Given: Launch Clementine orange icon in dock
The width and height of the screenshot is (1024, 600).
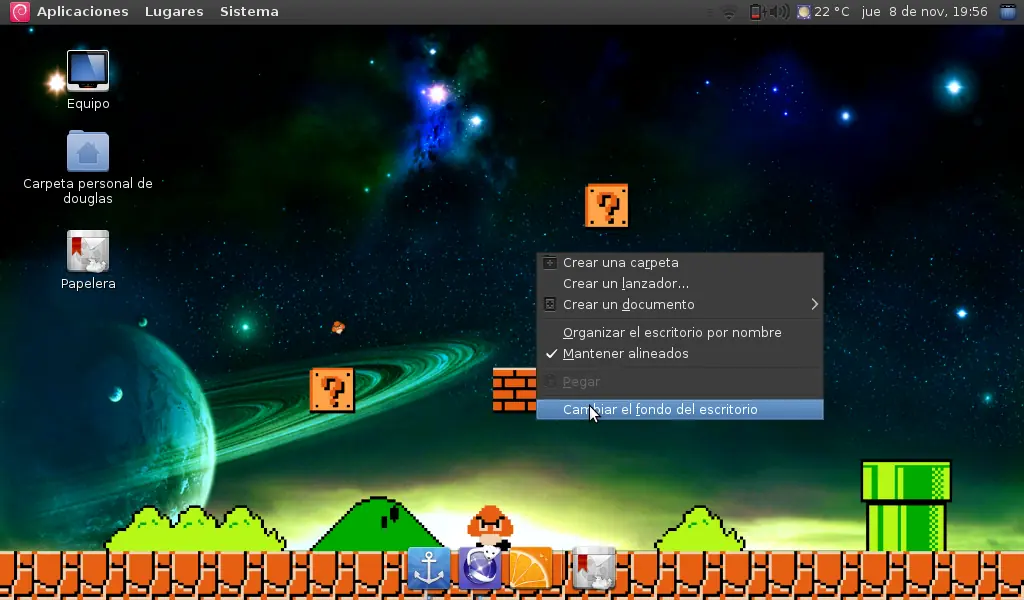Looking at the screenshot, I should tap(531, 569).
